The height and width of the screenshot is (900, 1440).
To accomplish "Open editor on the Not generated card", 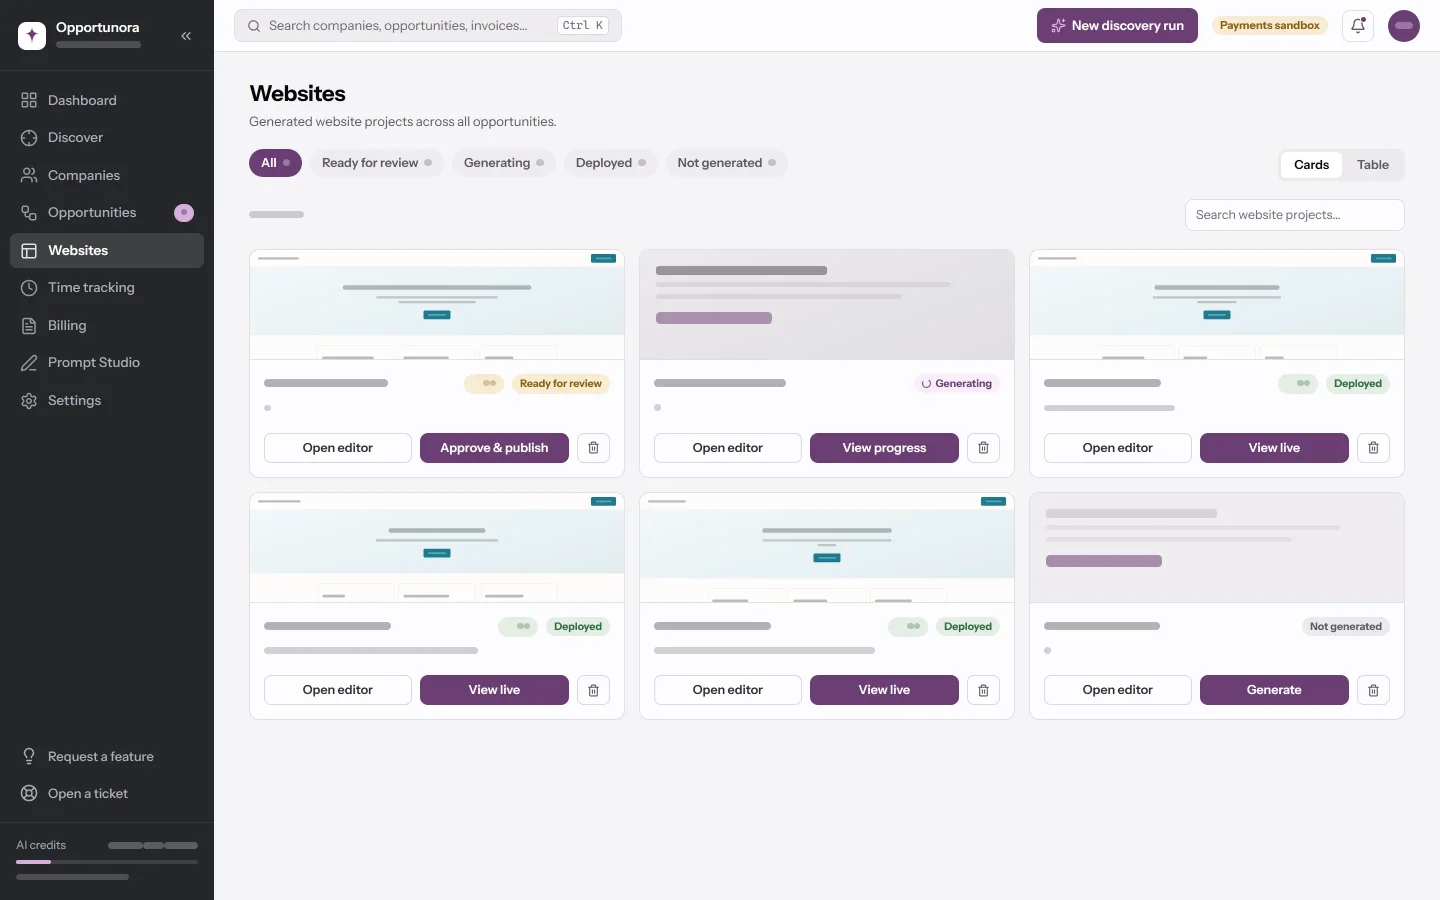I will click(1118, 690).
